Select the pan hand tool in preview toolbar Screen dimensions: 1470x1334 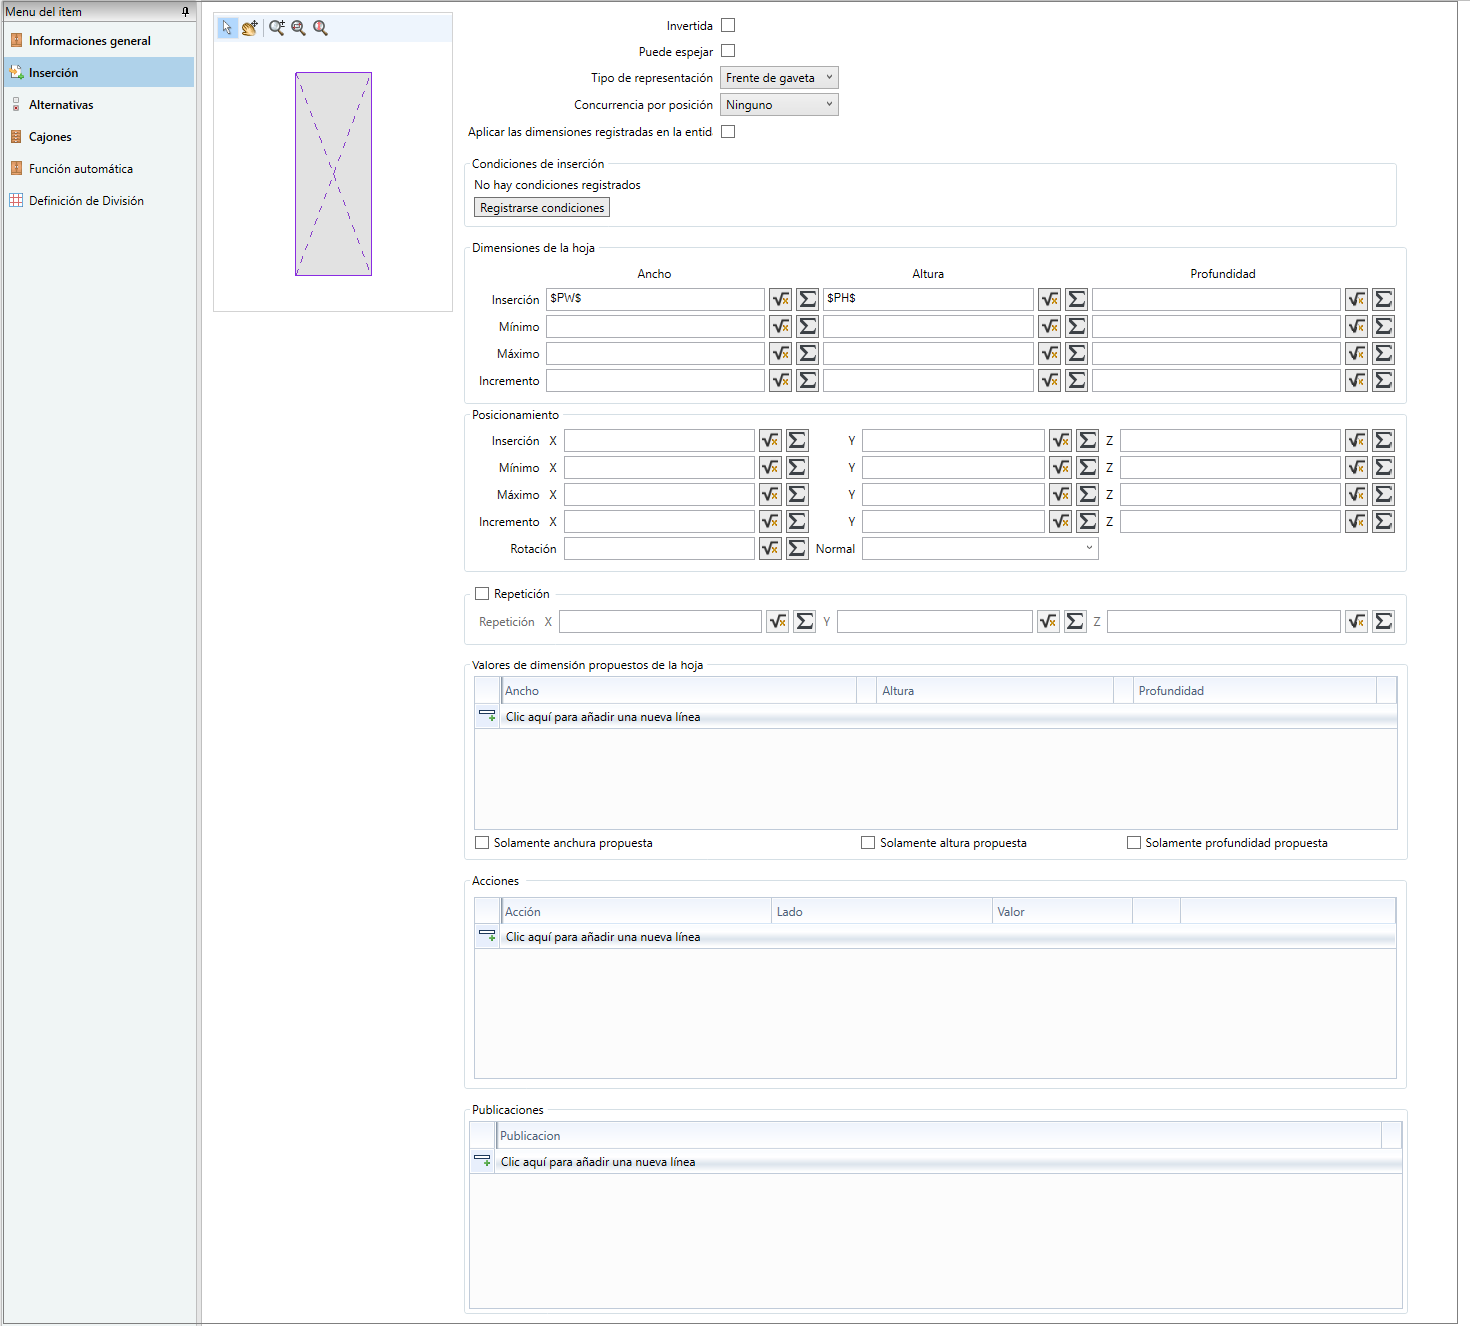[x=250, y=28]
